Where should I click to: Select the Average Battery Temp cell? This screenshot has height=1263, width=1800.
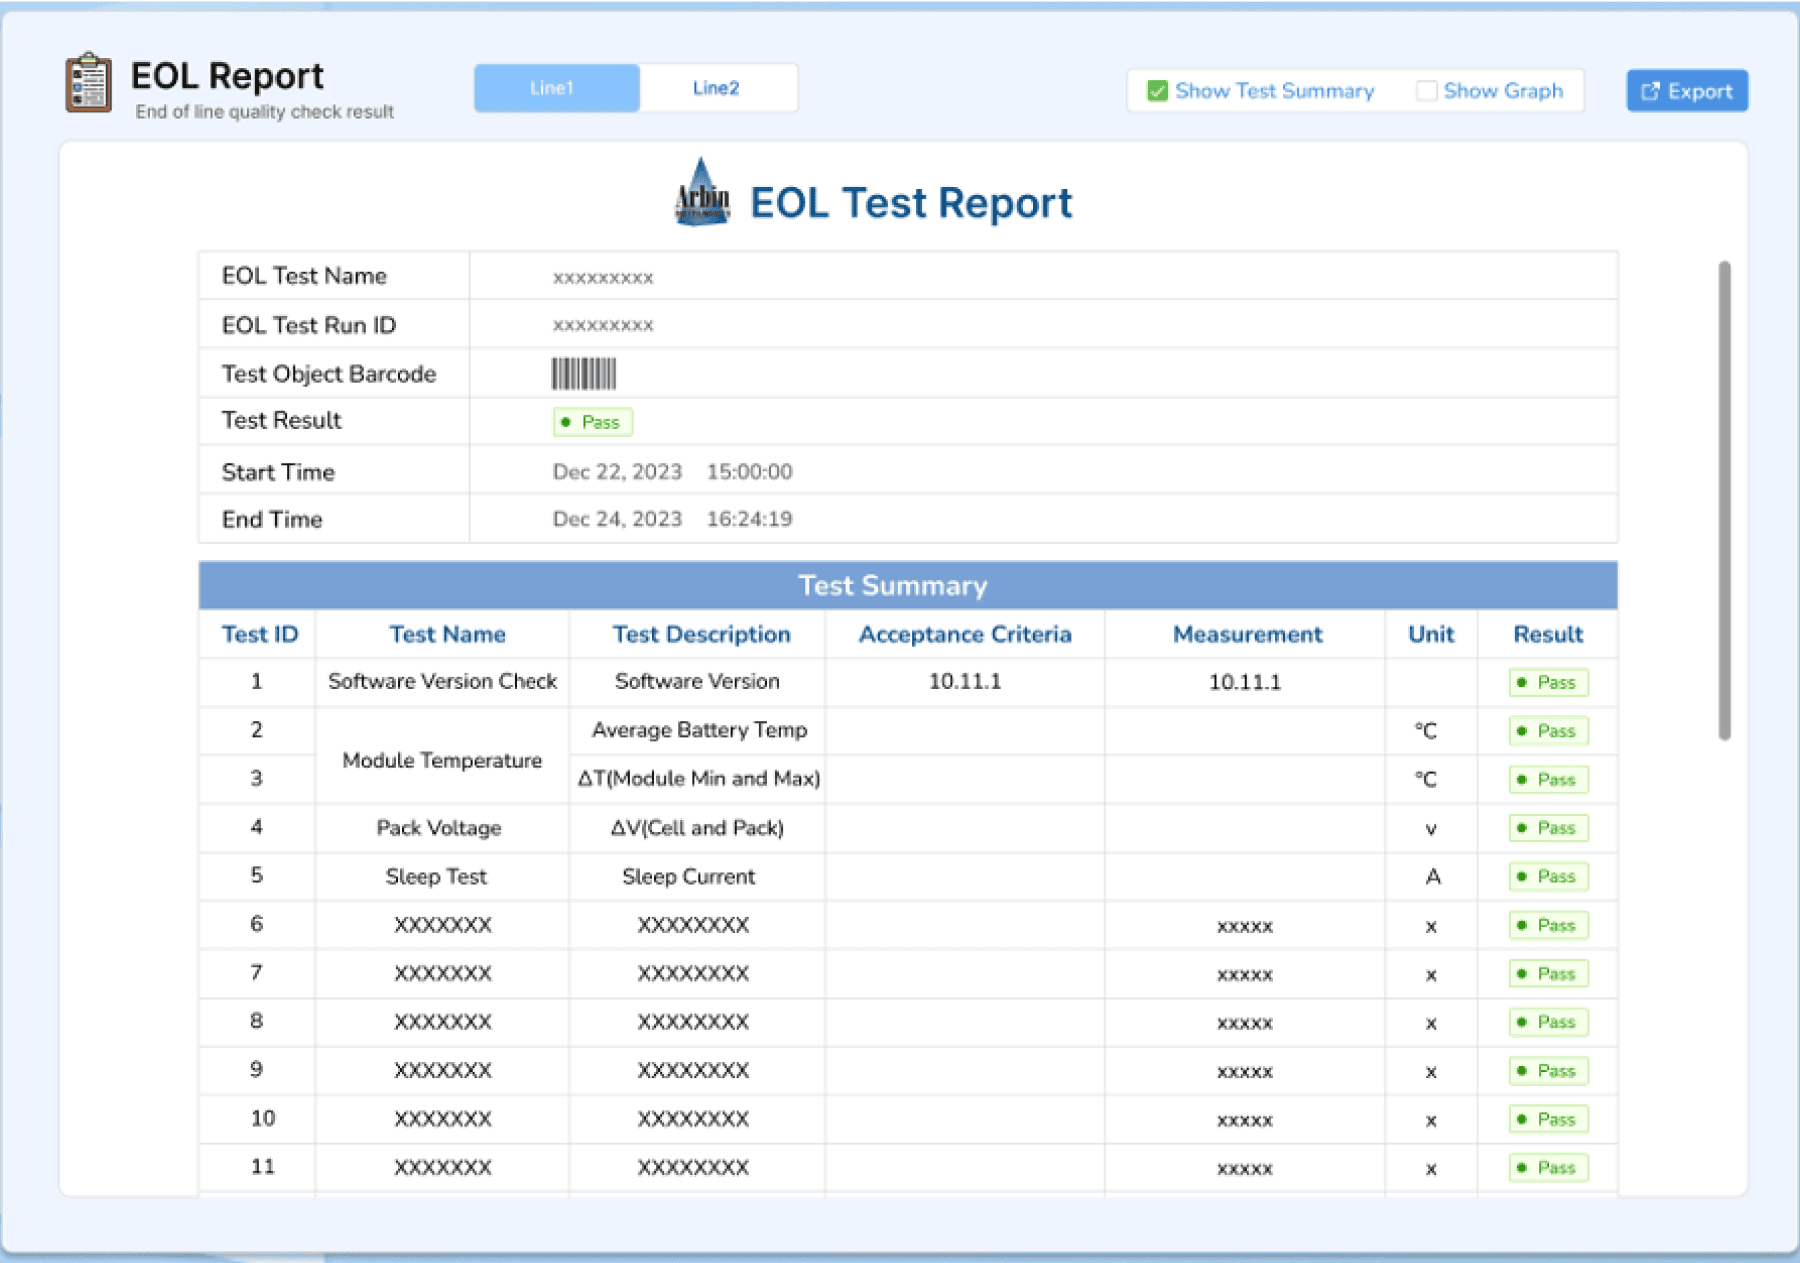point(699,730)
